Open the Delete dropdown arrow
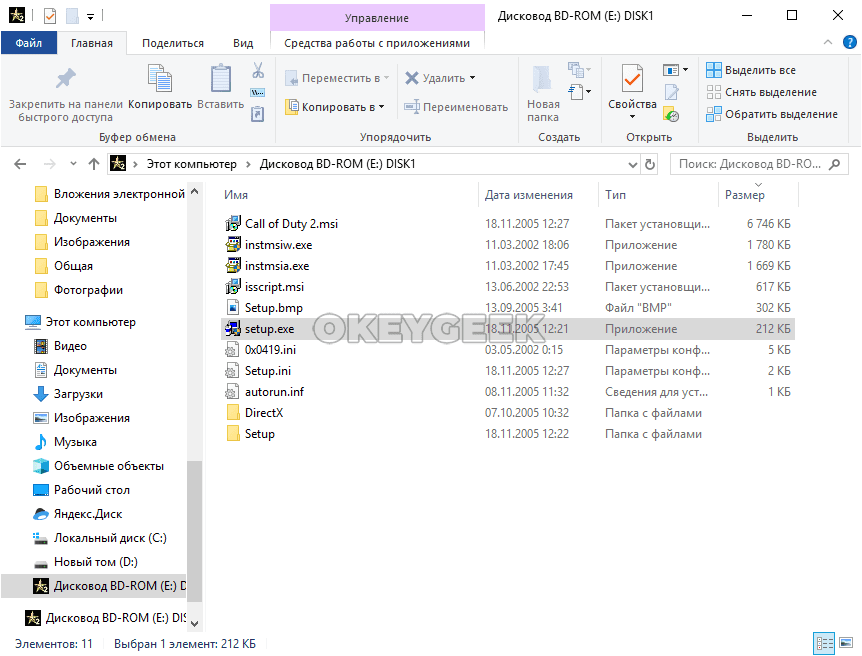This screenshot has height=656, width=862. tap(472, 78)
